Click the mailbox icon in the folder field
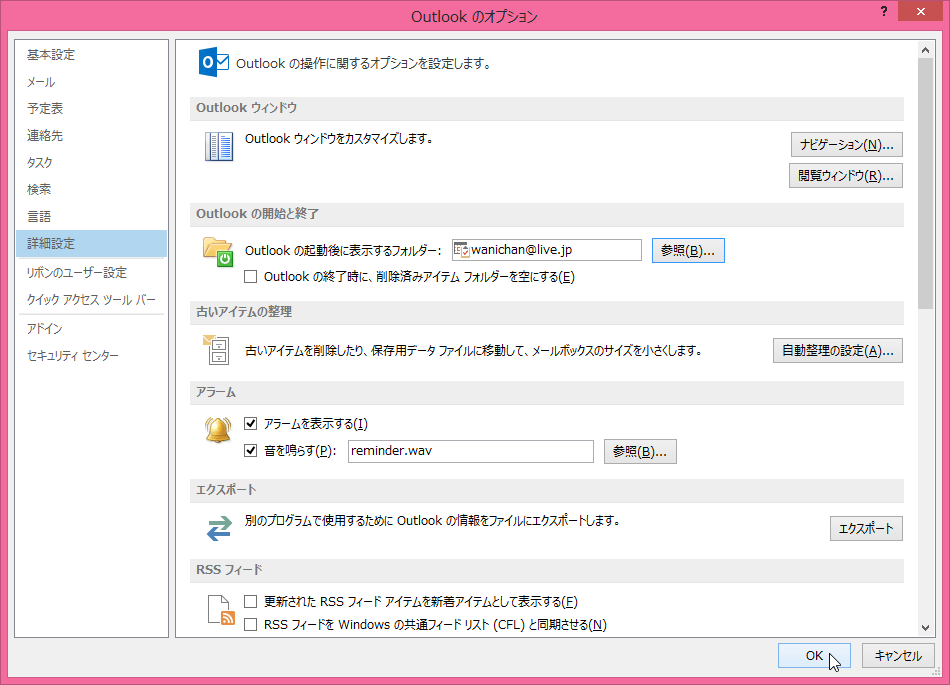This screenshot has width=950, height=685. click(x=462, y=250)
